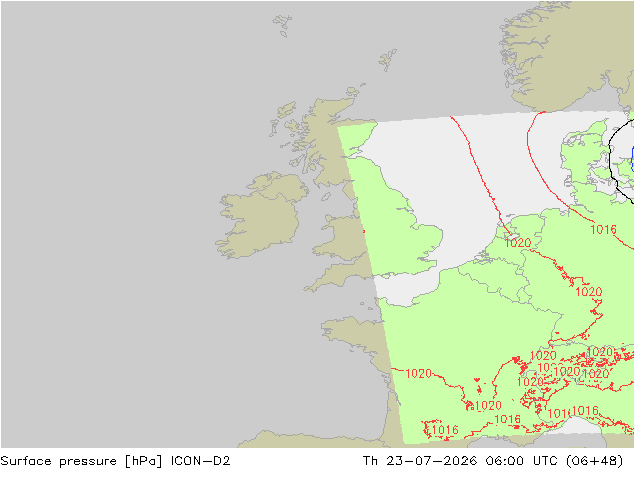Click the 1016 isobar label south of Denmark

(x=603, y=230)
